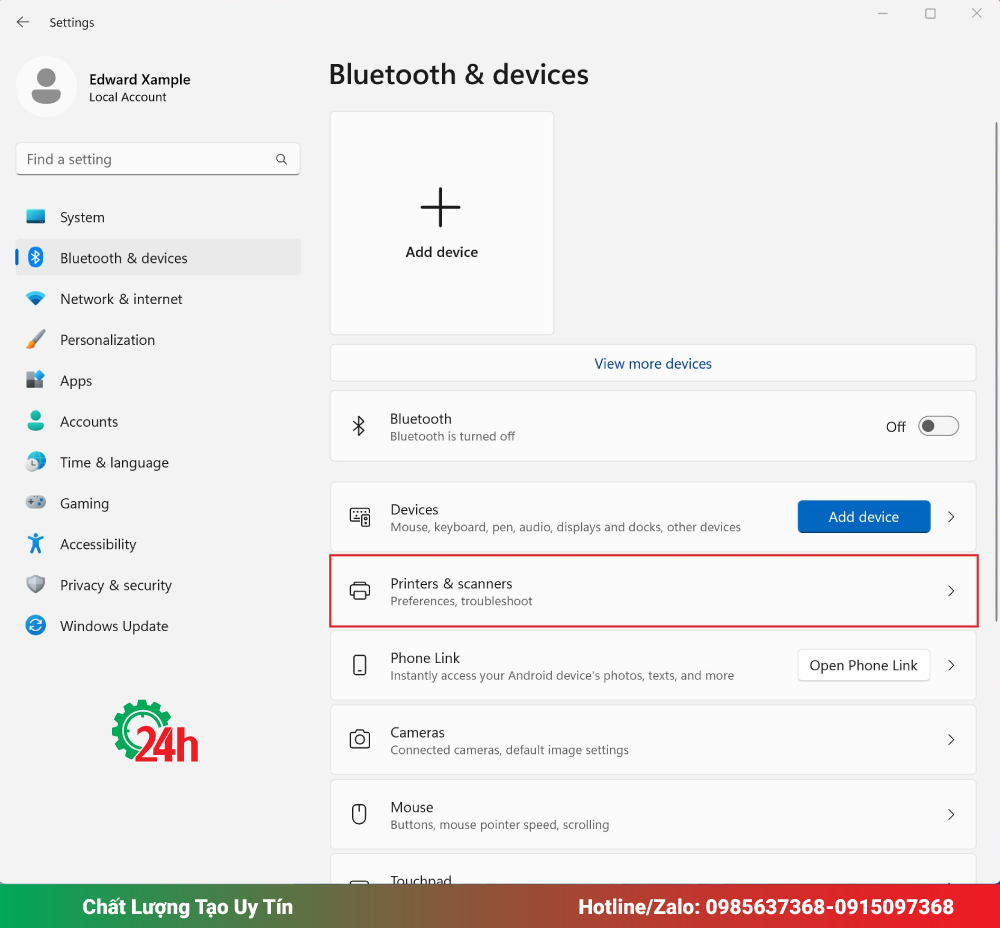Expand the Mouse settings chevron
Image resolution: width=1000 pixels, height=928 pixels.
pos(951,814)
